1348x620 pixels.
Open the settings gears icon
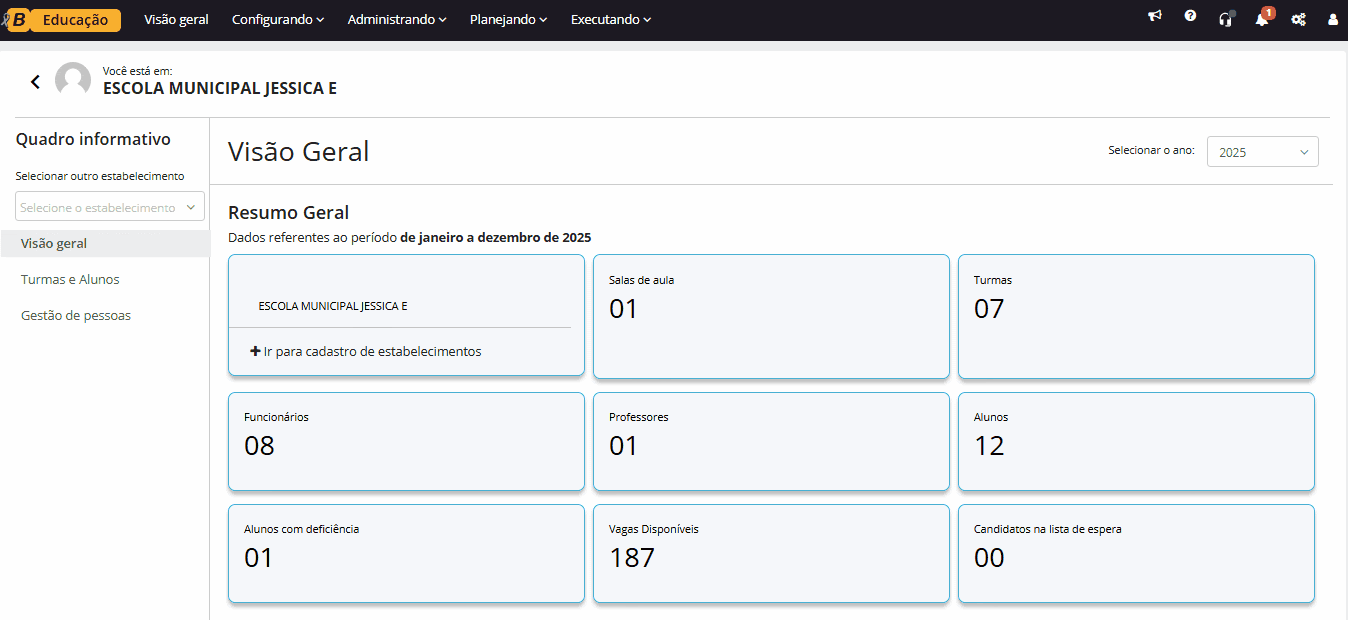(1298, 19)
